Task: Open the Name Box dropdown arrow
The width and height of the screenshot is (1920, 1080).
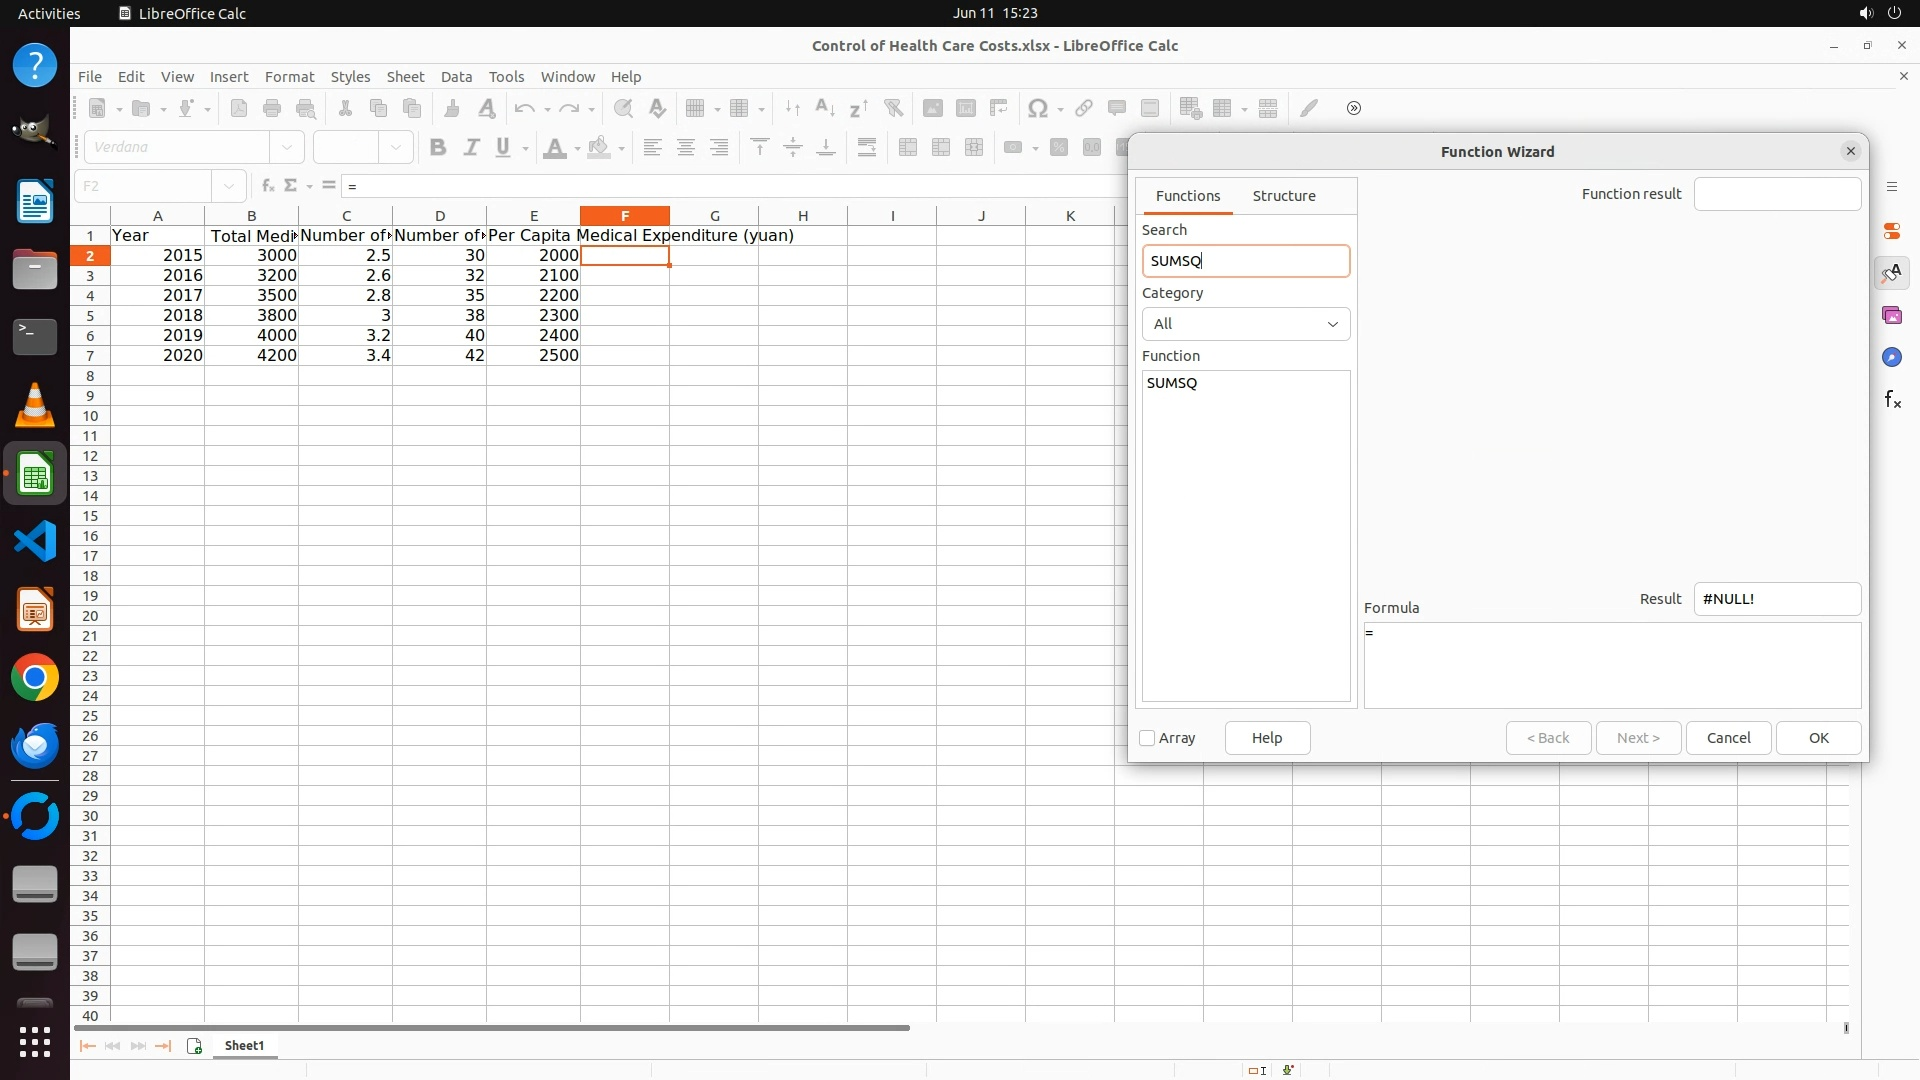Action: pos(229,186)
